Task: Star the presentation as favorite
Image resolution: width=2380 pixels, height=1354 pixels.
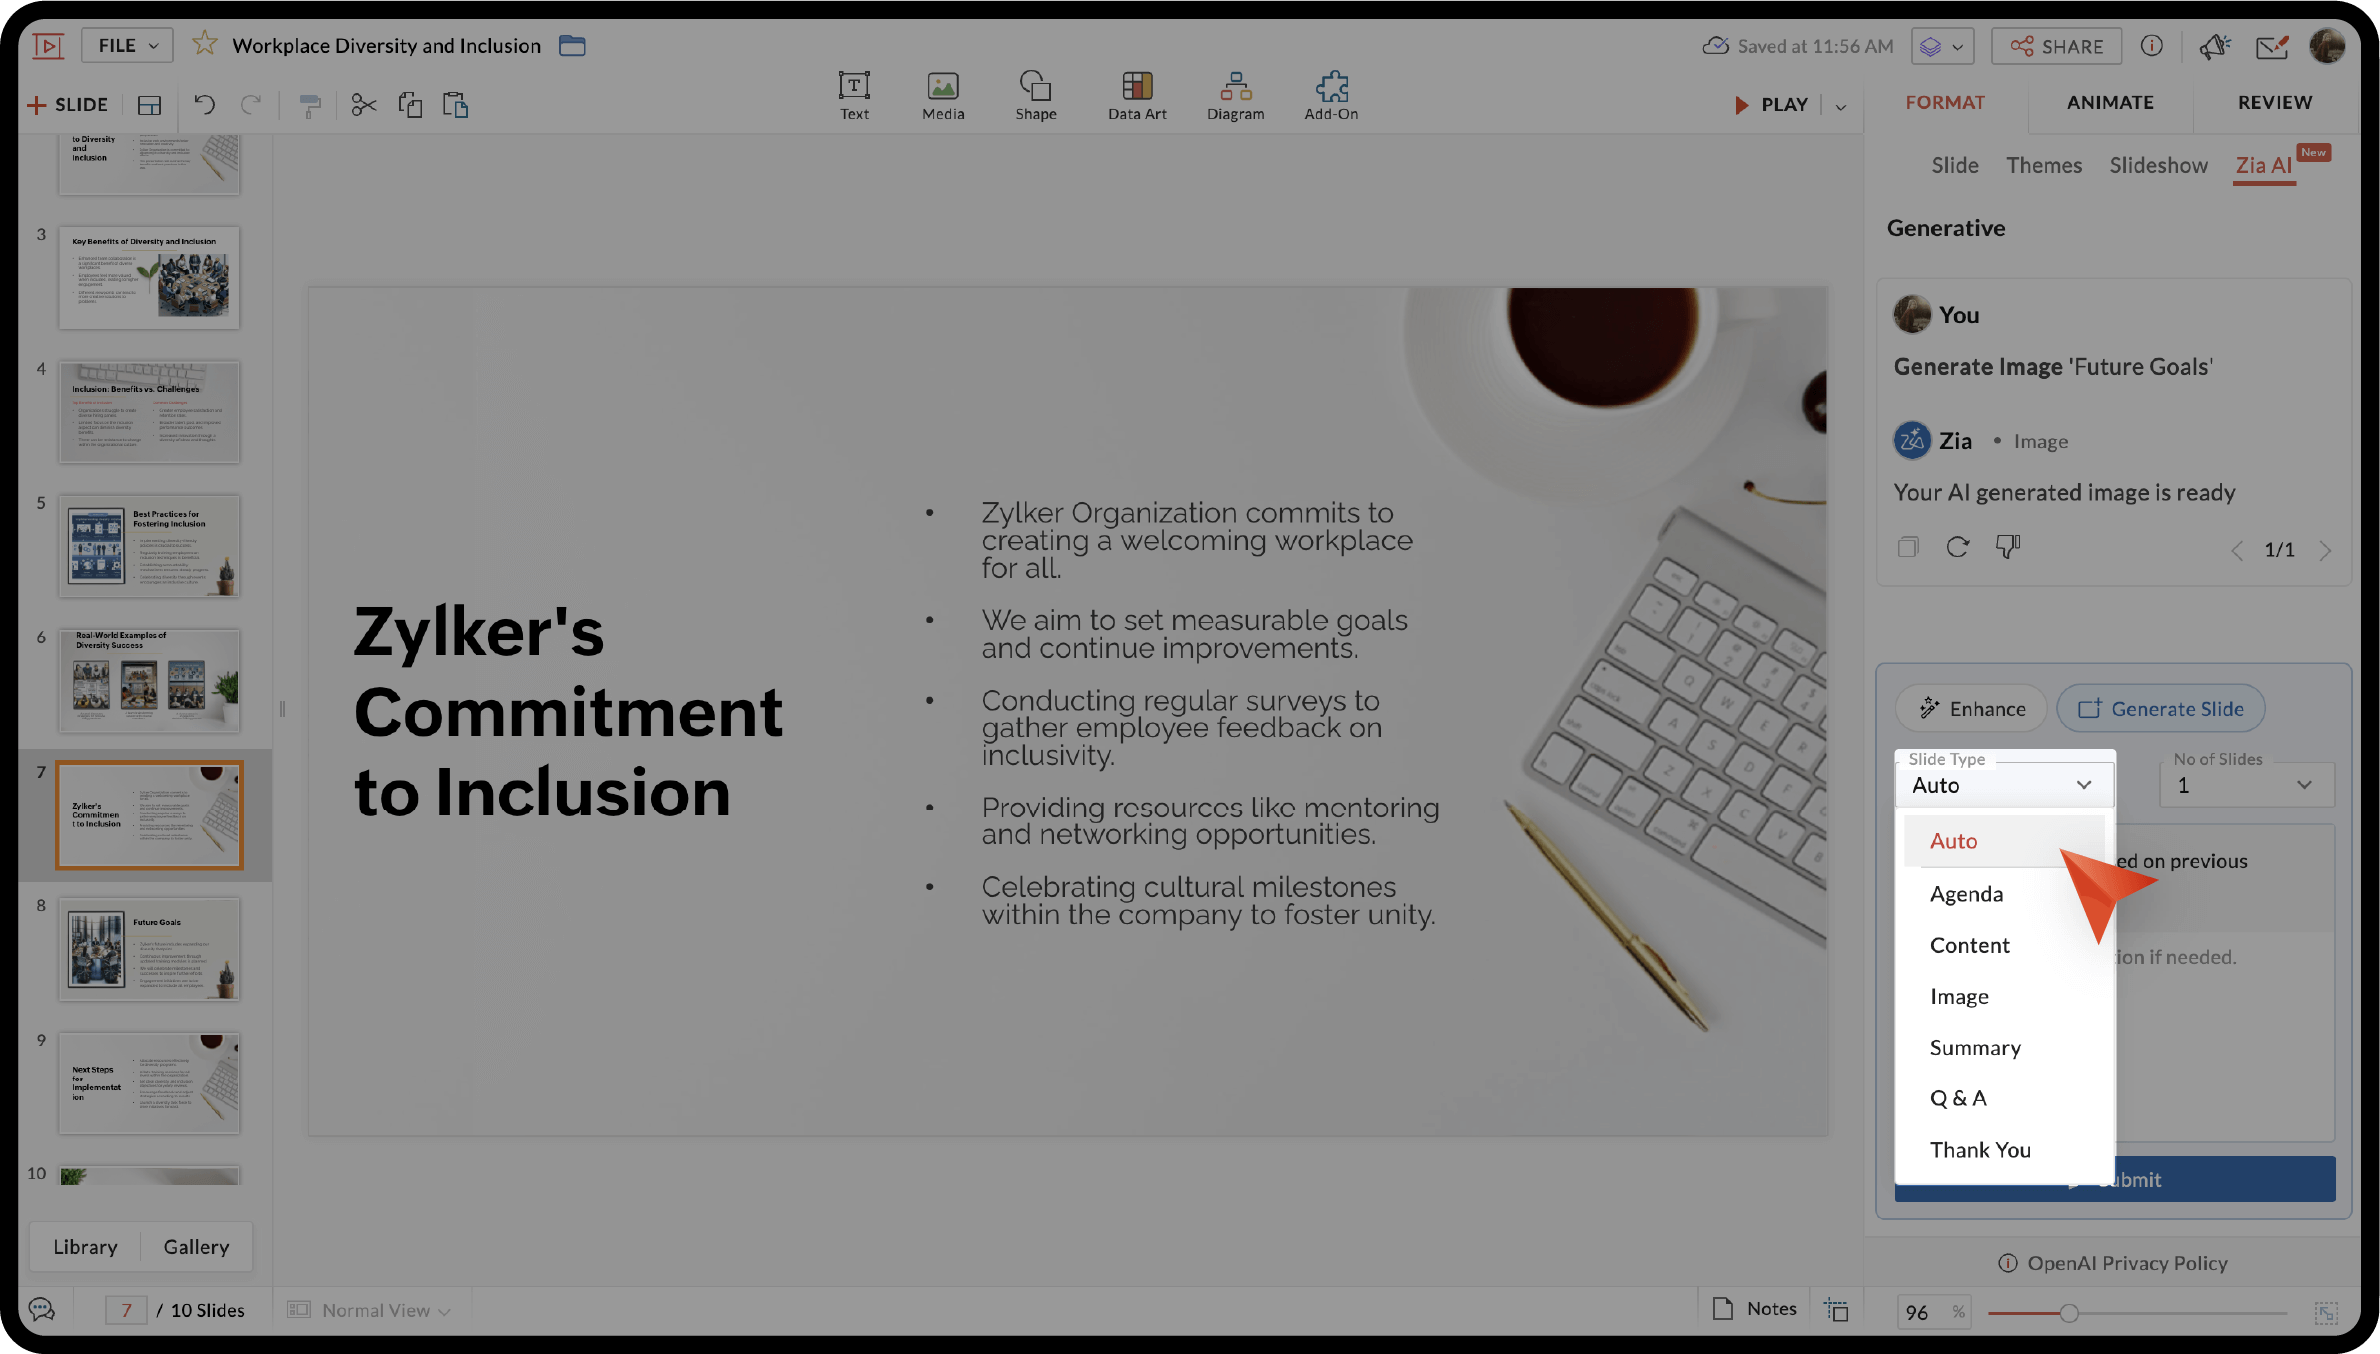Action: coord(204,45)
